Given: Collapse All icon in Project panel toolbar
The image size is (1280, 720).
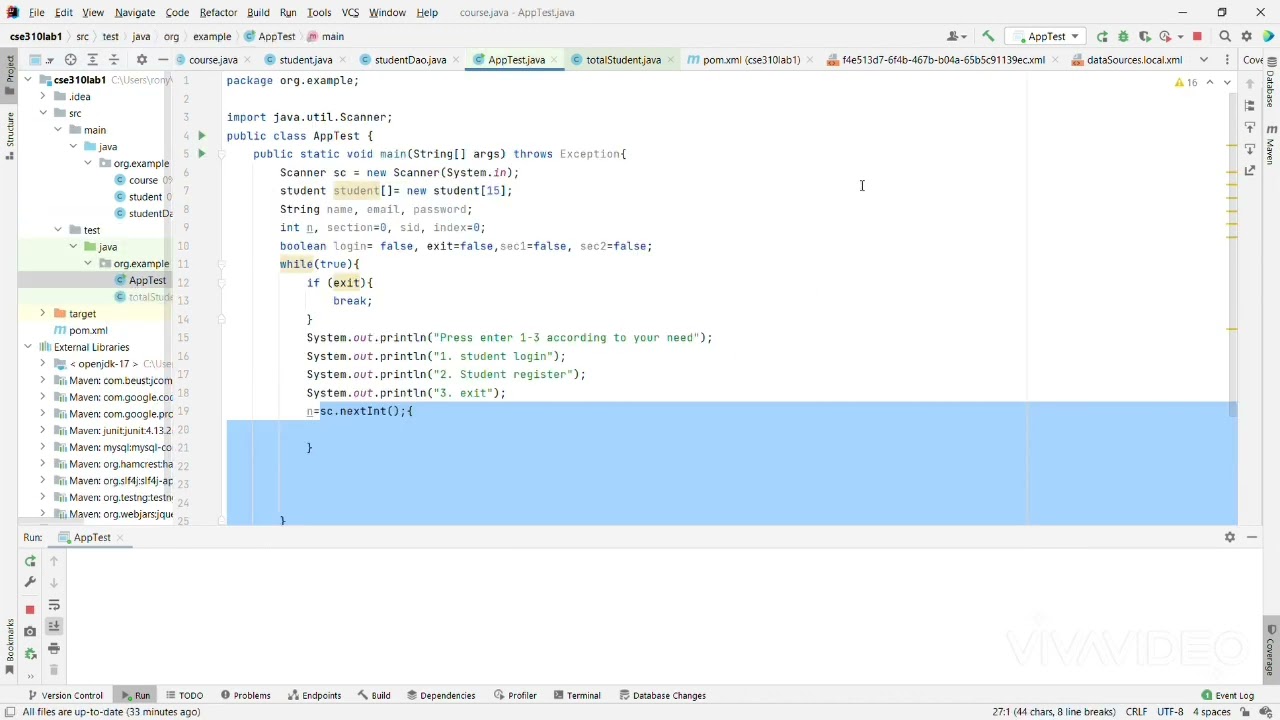Looking at the screenshot, I should click(114, 60).
